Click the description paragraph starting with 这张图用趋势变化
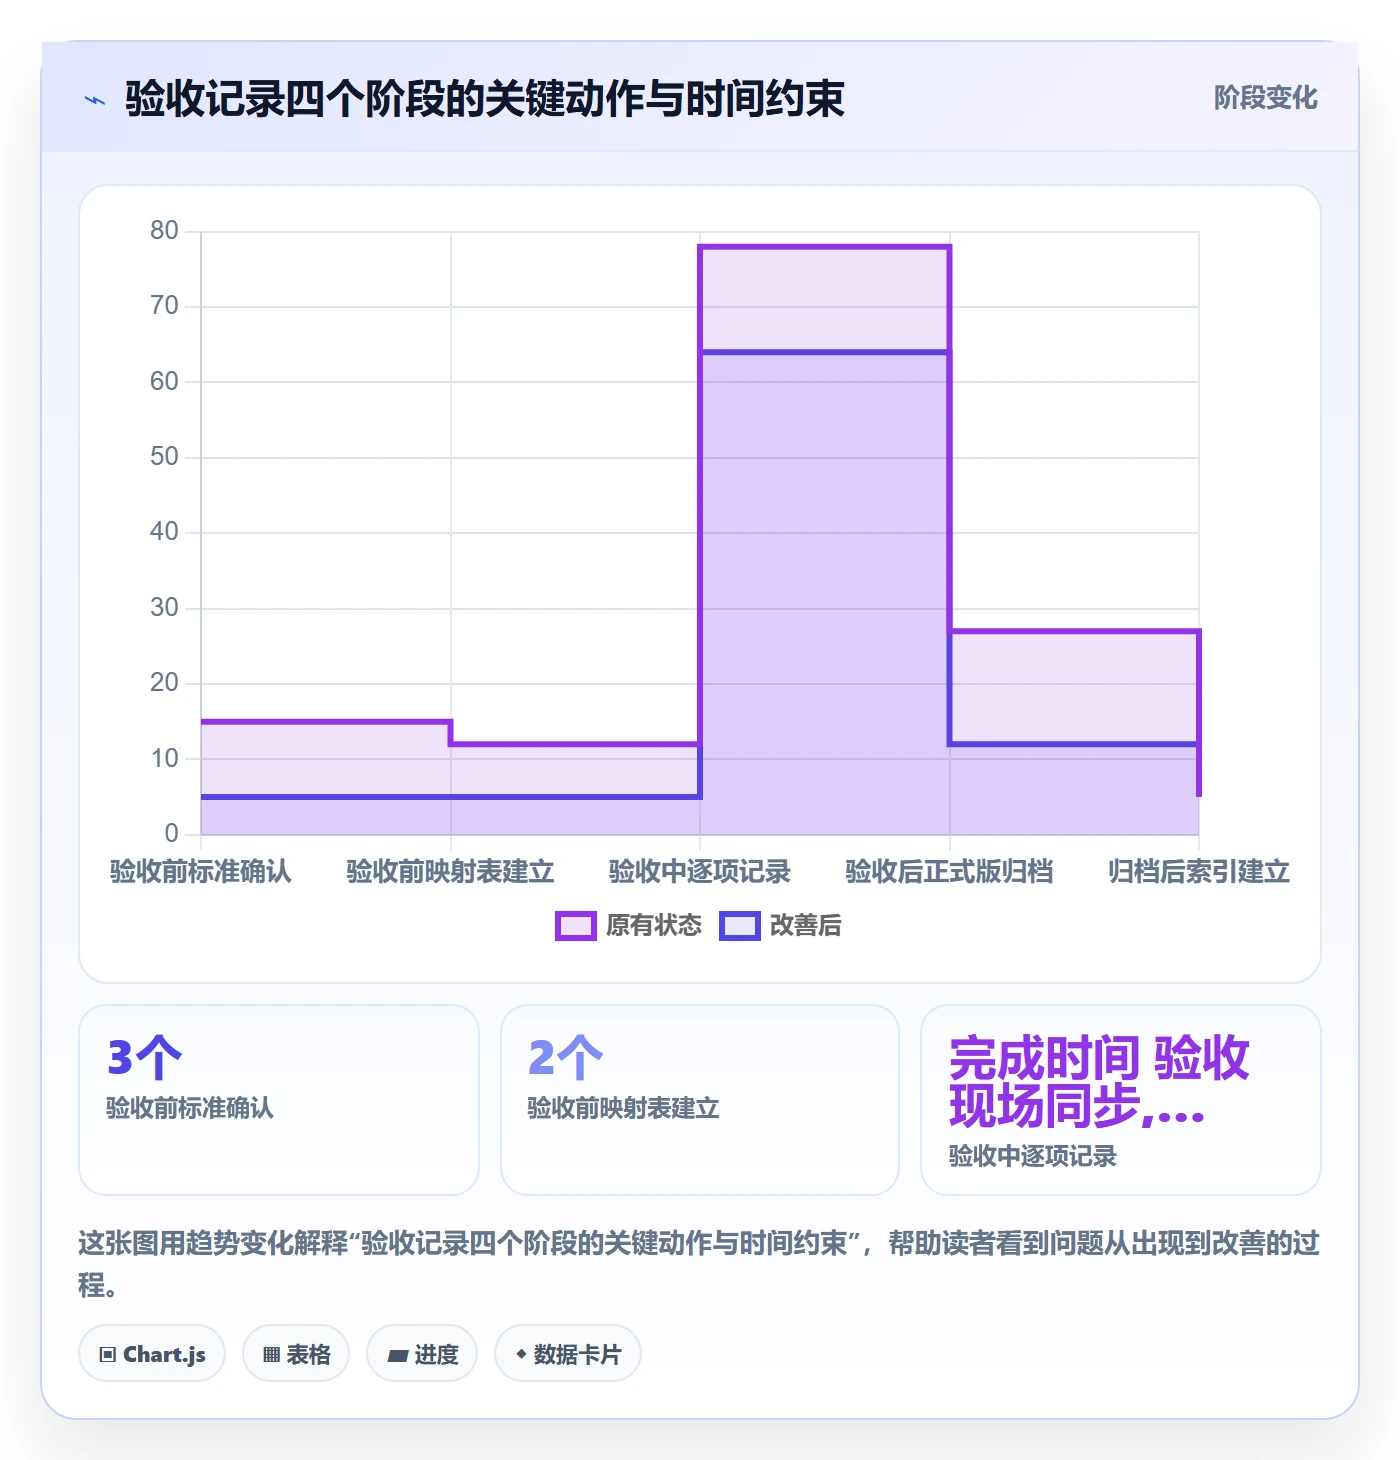1400x1460 pixels. pos(699,1264)
